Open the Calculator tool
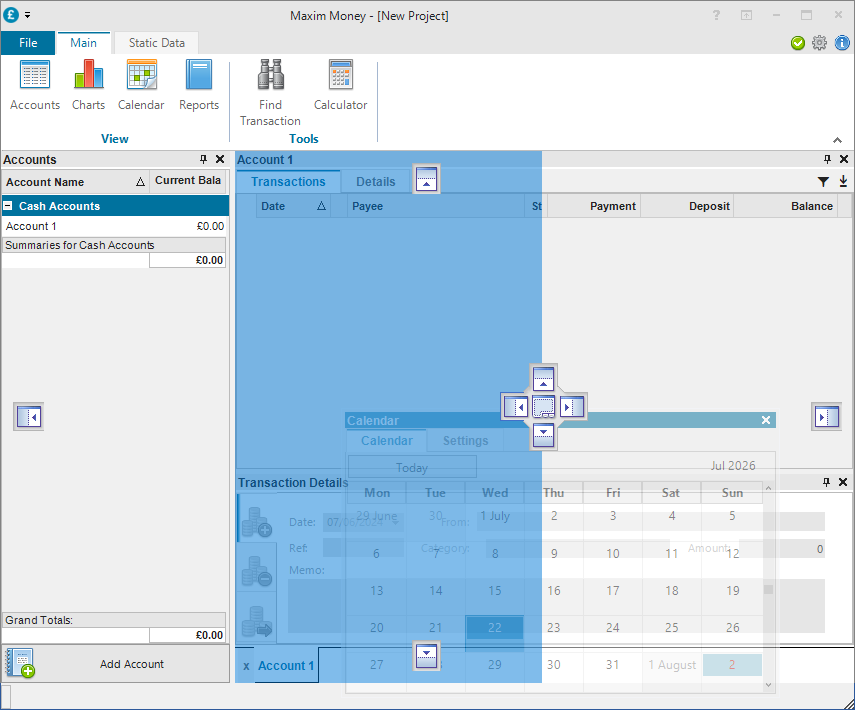855x710 pixels. coord(340,85)
